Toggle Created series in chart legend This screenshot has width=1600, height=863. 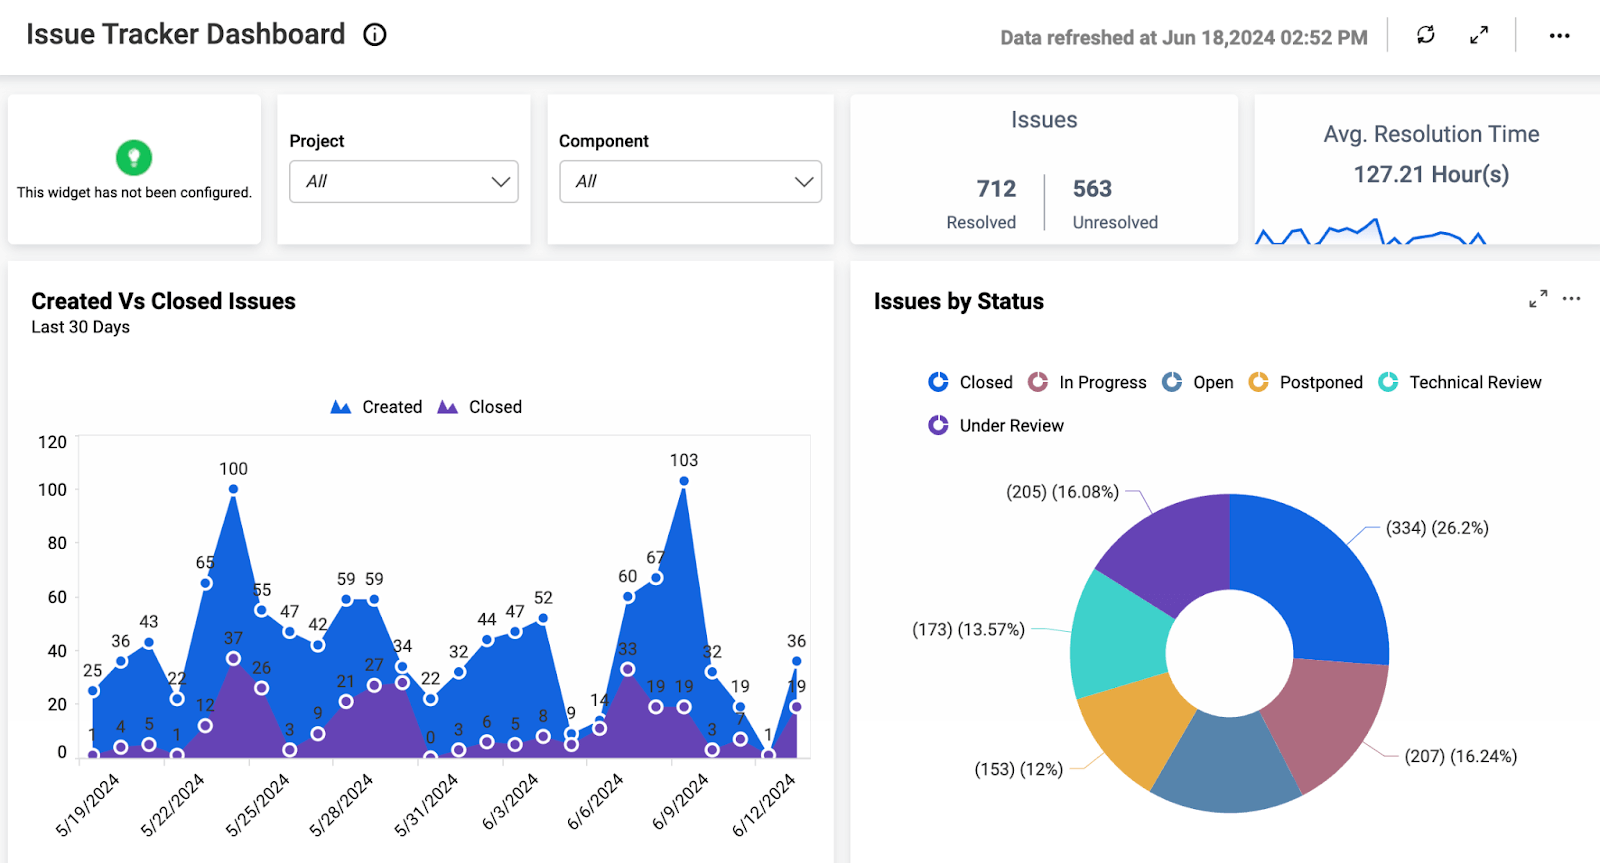coord(377,407)
